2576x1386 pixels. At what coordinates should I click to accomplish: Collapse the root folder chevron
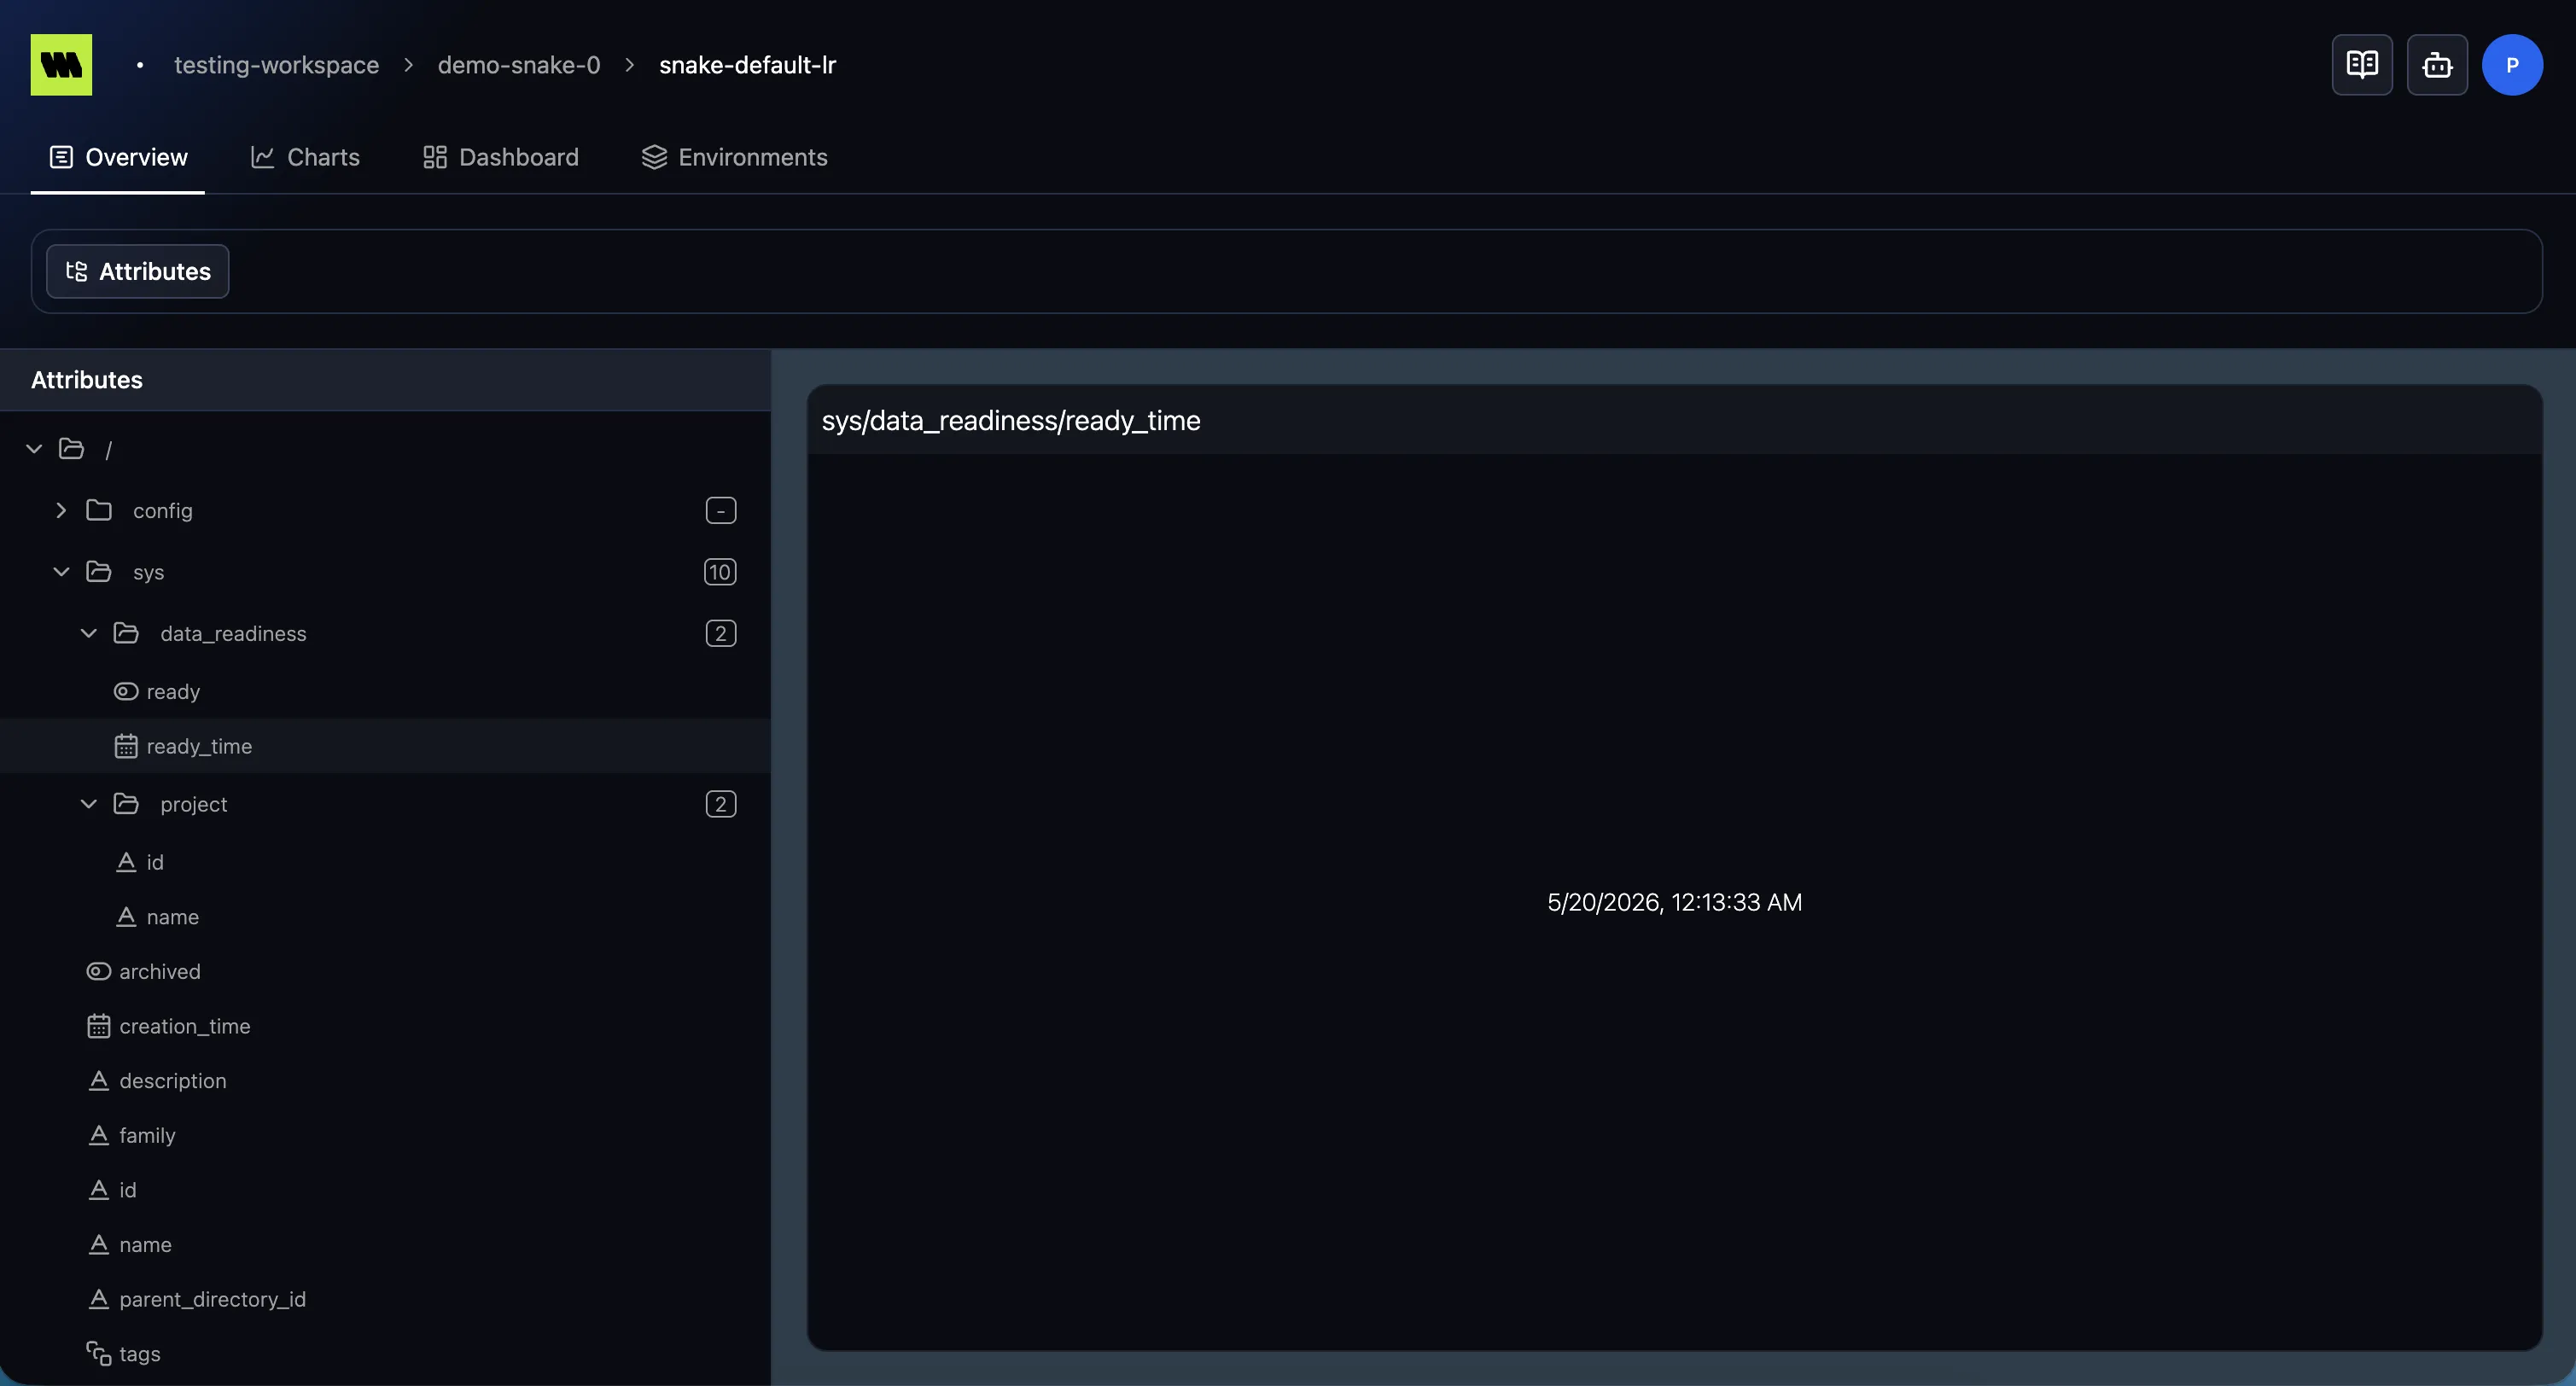[34, 449]
